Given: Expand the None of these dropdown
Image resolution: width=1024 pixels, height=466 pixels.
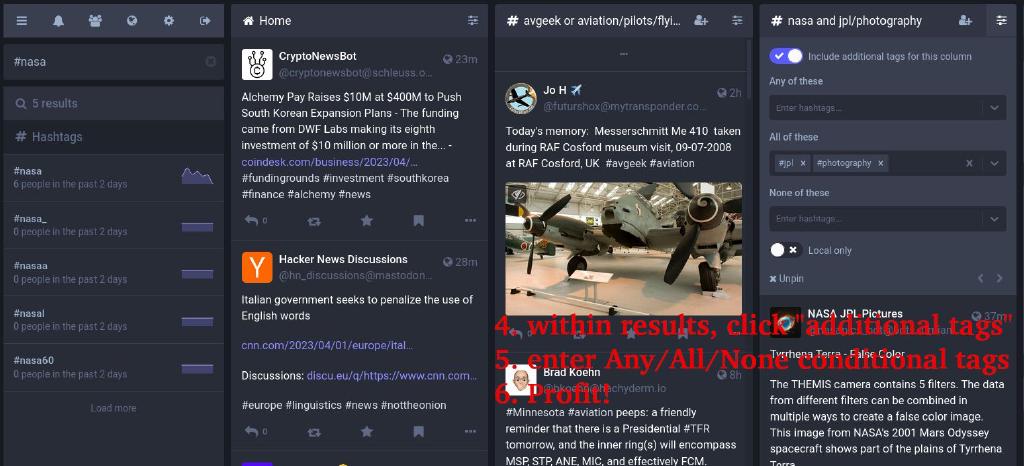Looking at the screenshot, I should (994, 219).
